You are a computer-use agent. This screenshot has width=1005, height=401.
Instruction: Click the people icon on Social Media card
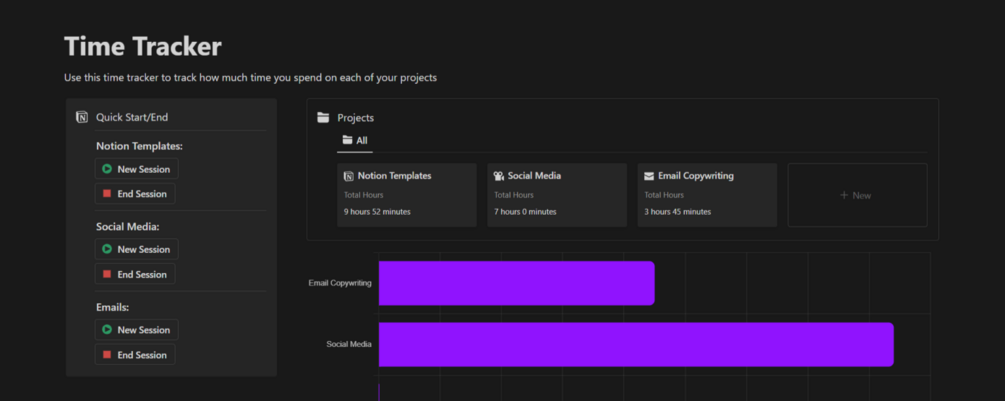(499, 176)
